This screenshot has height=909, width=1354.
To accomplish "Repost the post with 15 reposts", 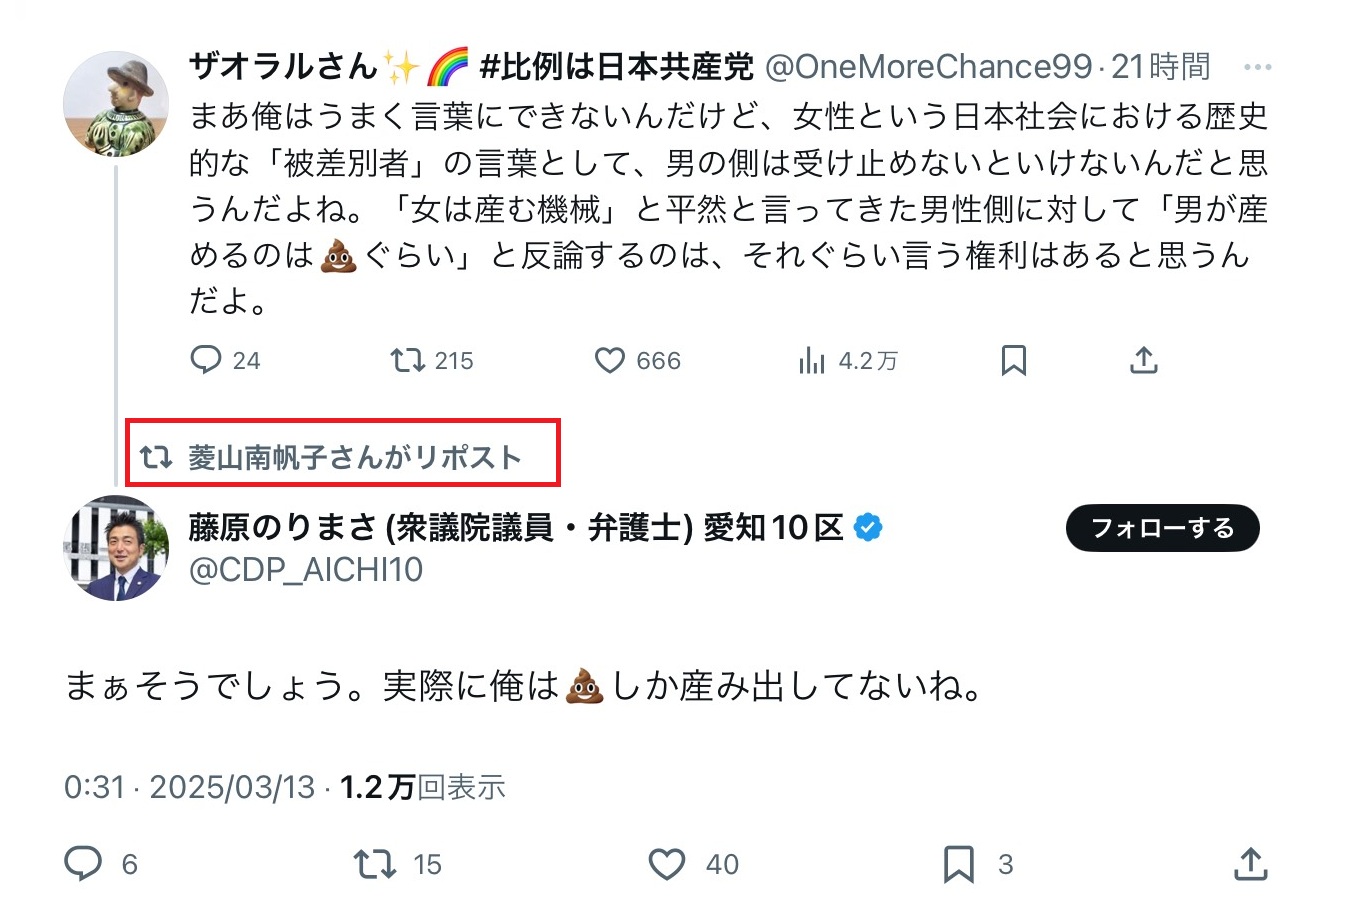I will 376,864.
